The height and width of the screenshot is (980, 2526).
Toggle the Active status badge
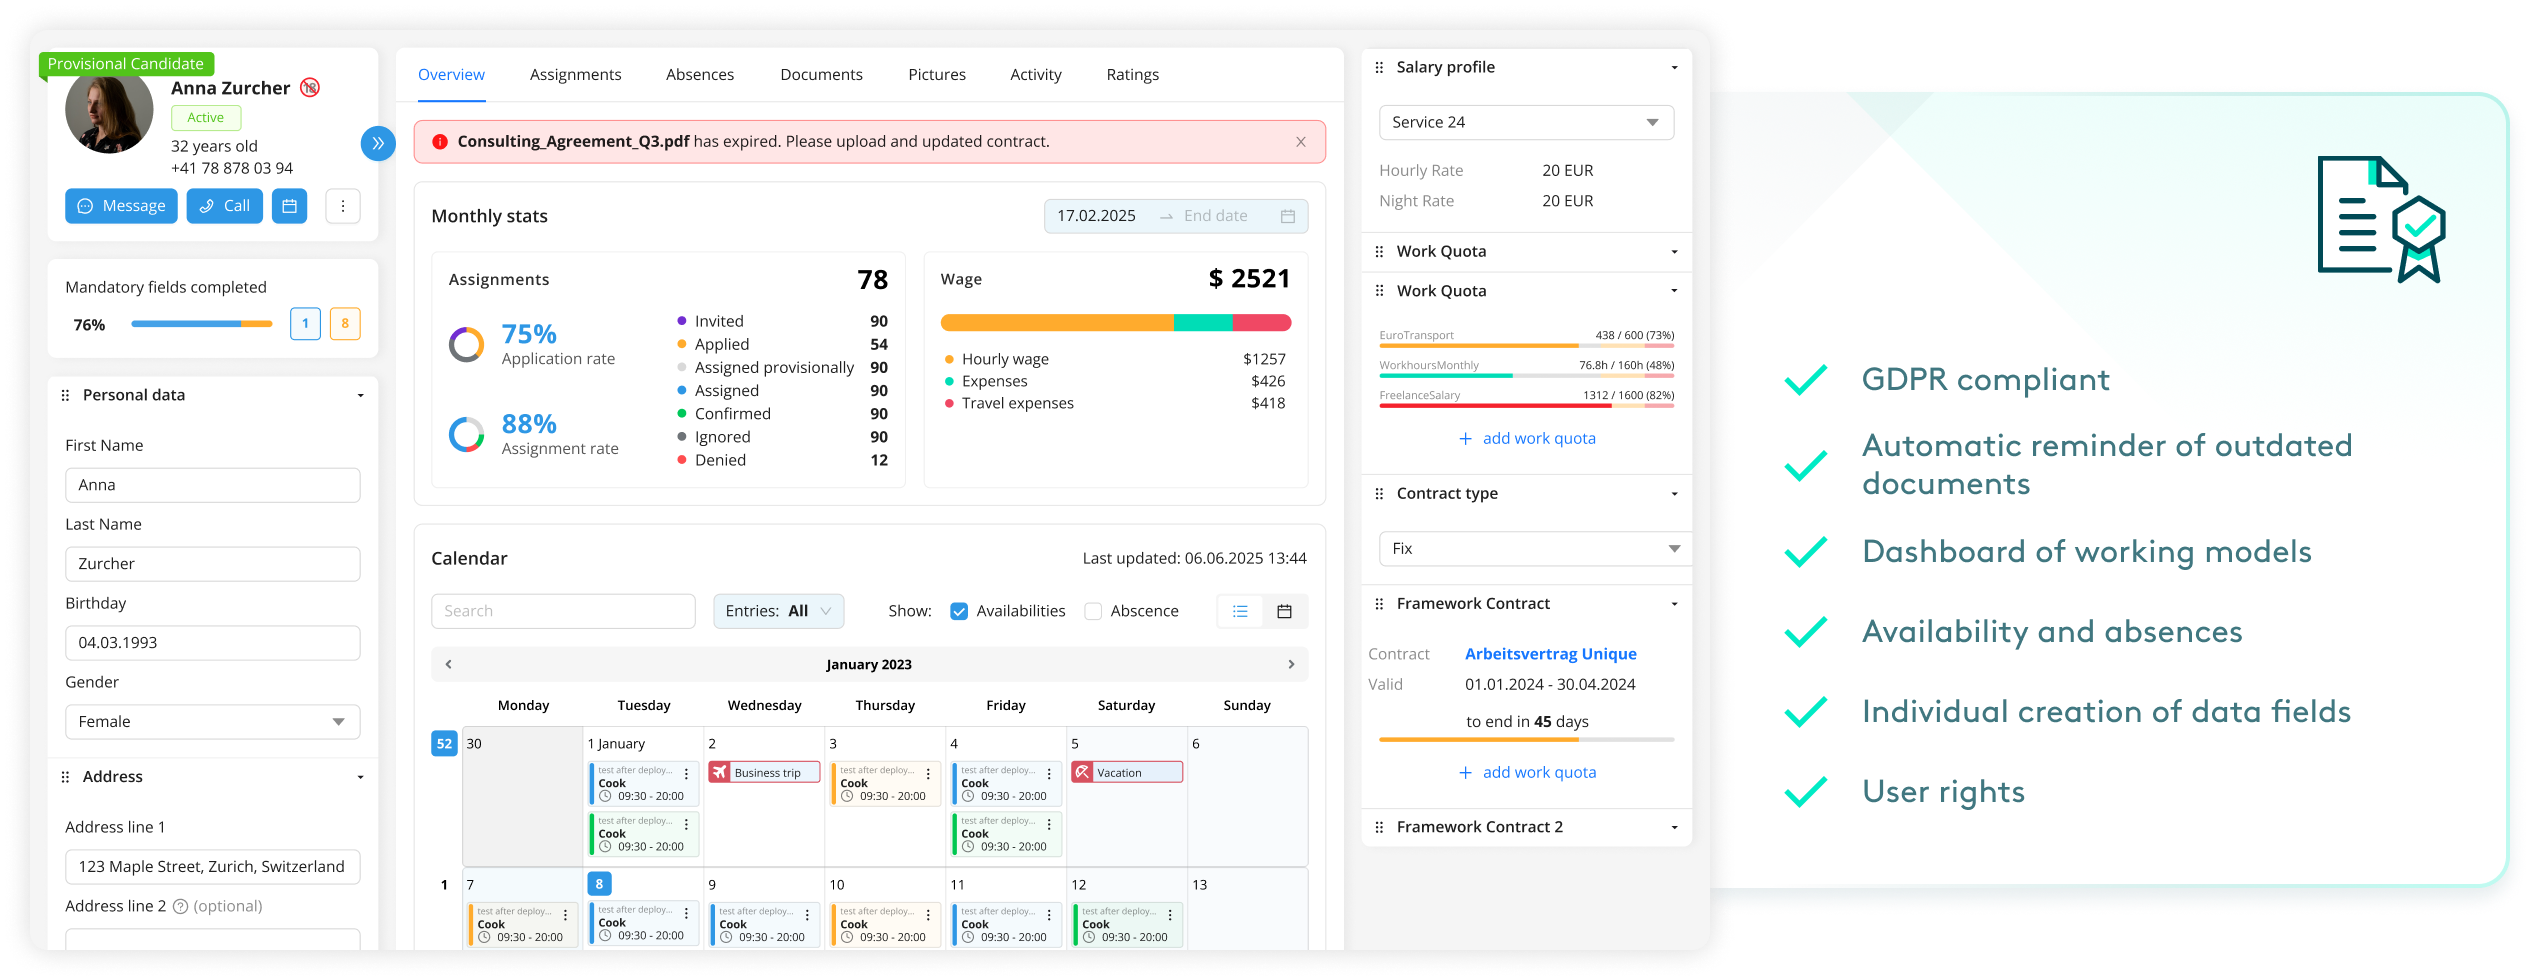pyautogui.click(x=206, y=117)
